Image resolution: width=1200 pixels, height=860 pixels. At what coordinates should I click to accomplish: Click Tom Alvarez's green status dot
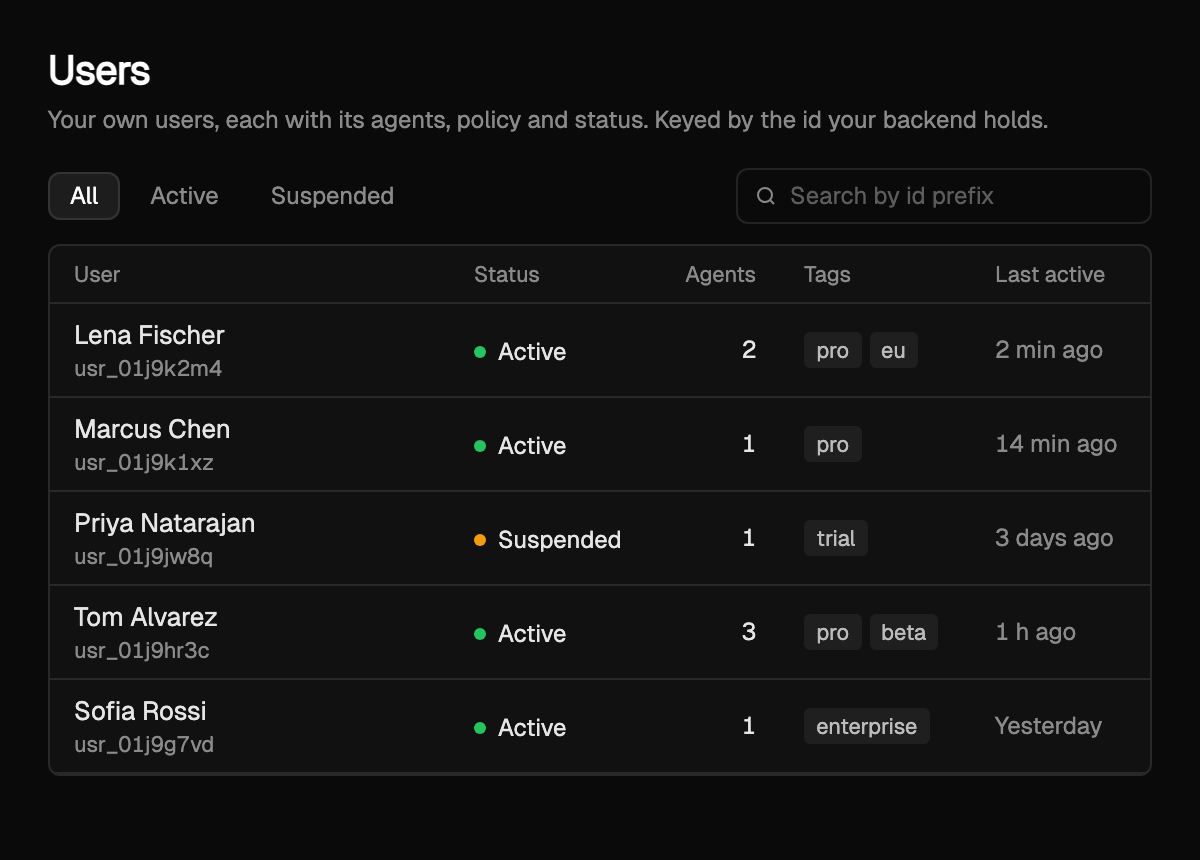click(x=480, y=634)
